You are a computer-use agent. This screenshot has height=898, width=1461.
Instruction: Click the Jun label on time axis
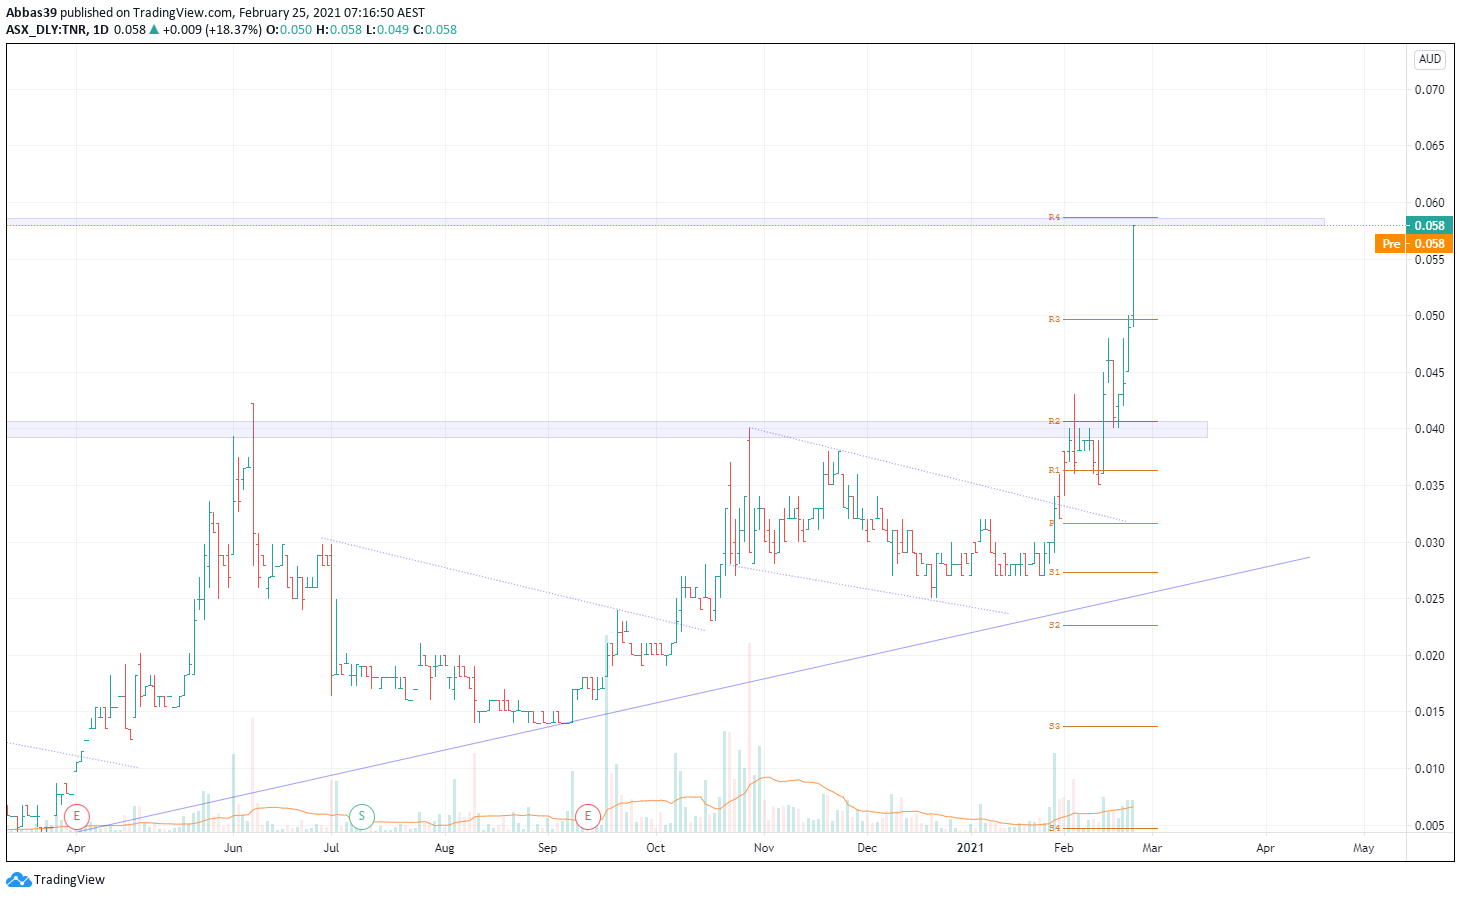click(233, 848)
